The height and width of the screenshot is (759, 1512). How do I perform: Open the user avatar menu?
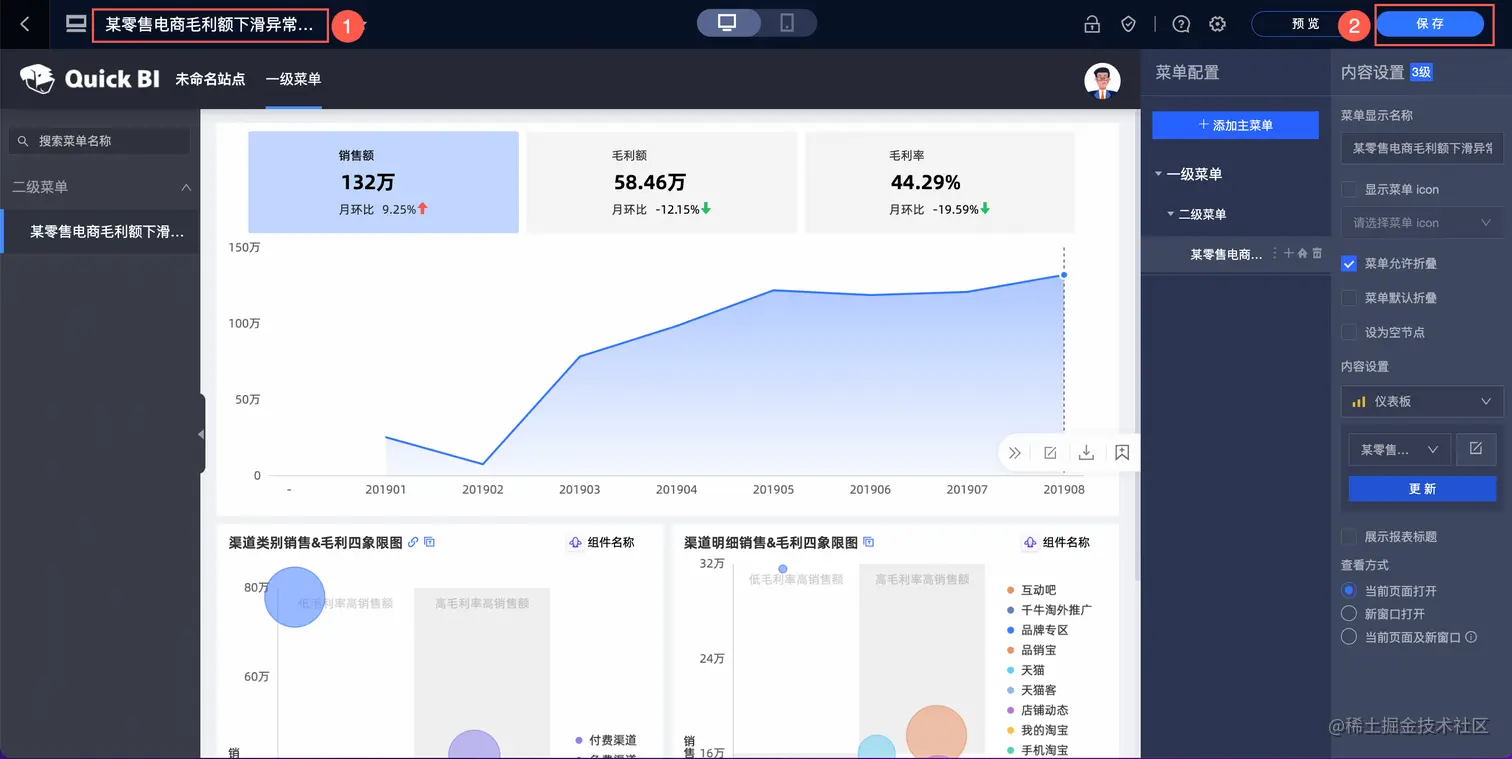click(1102, 81)
